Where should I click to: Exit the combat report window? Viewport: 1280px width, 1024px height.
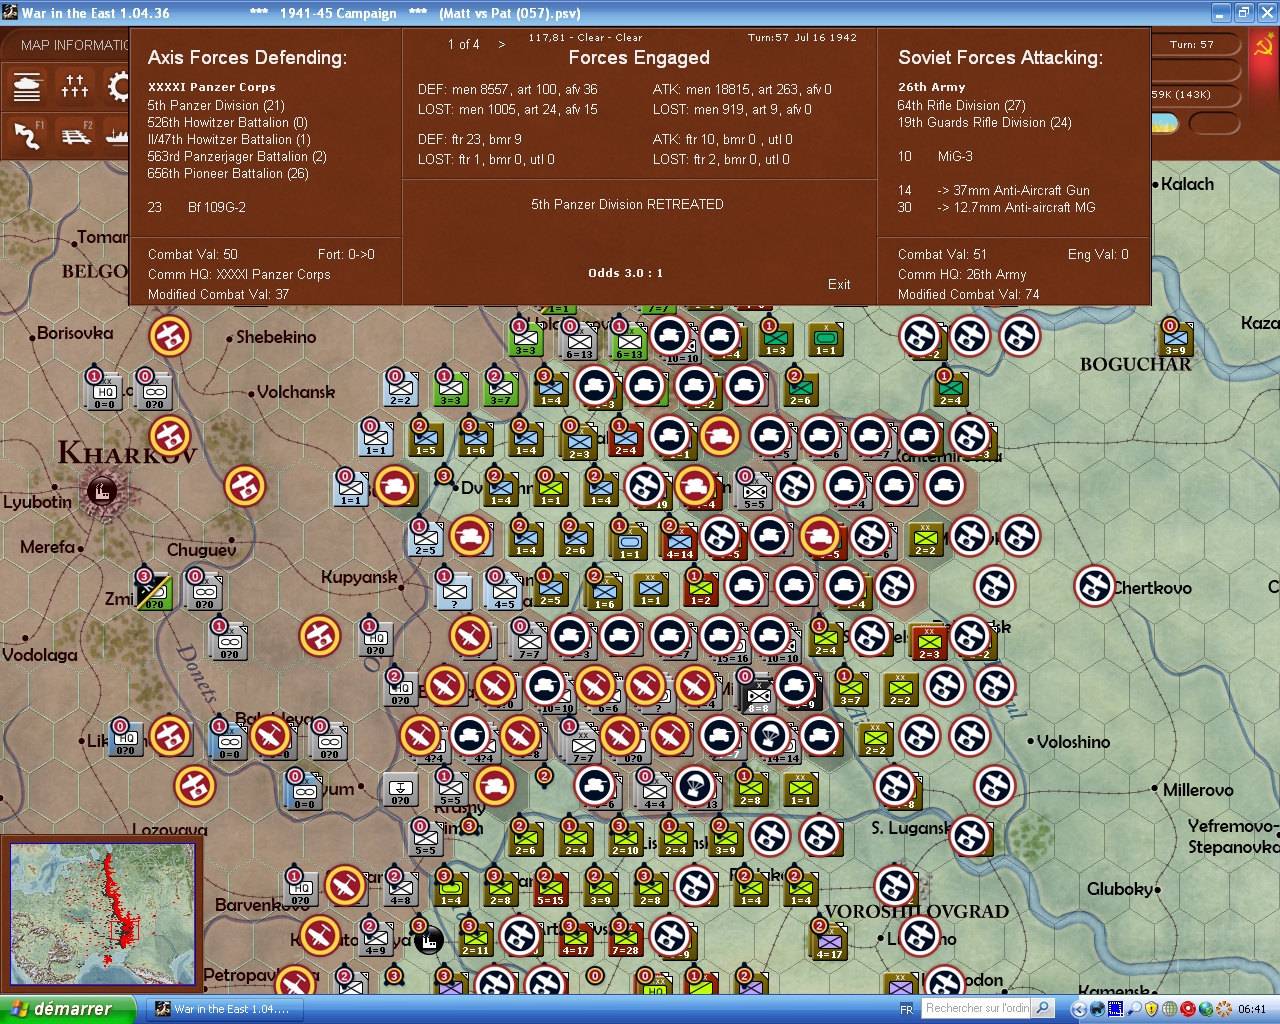pos(839,284)
